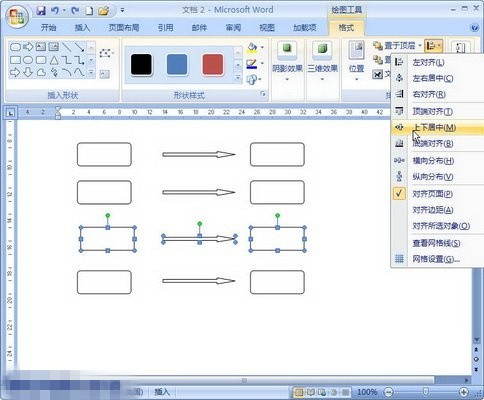
Task: Toggle View Gridlines (查看网格线) option
Action: click(436, 243)
